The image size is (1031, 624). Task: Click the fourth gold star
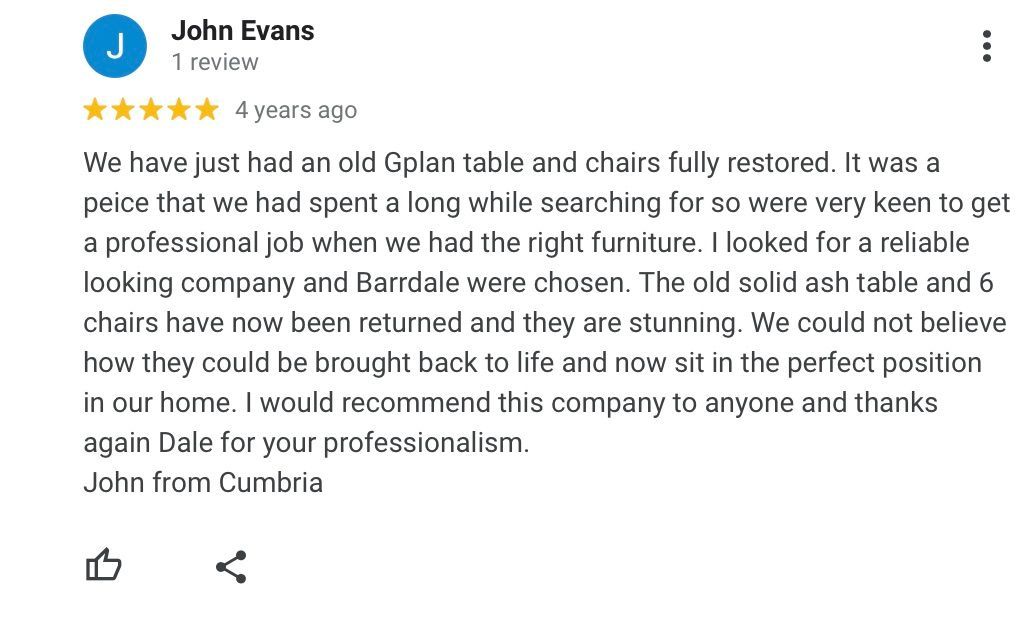[179, 110]
